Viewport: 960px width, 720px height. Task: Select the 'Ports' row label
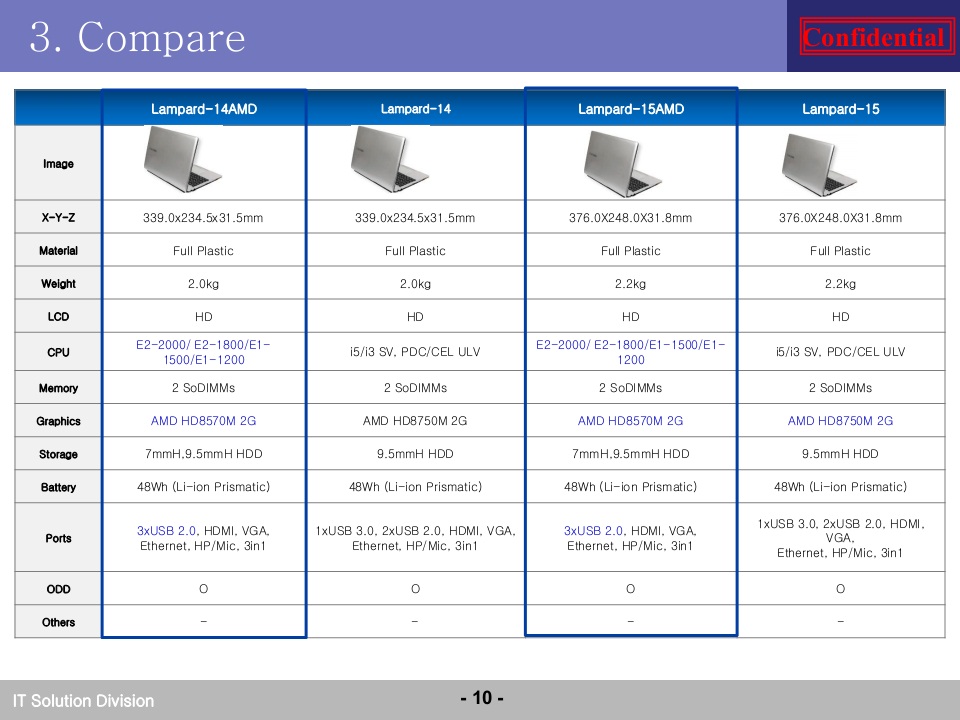pyautogui.click(x=58, y=538)
